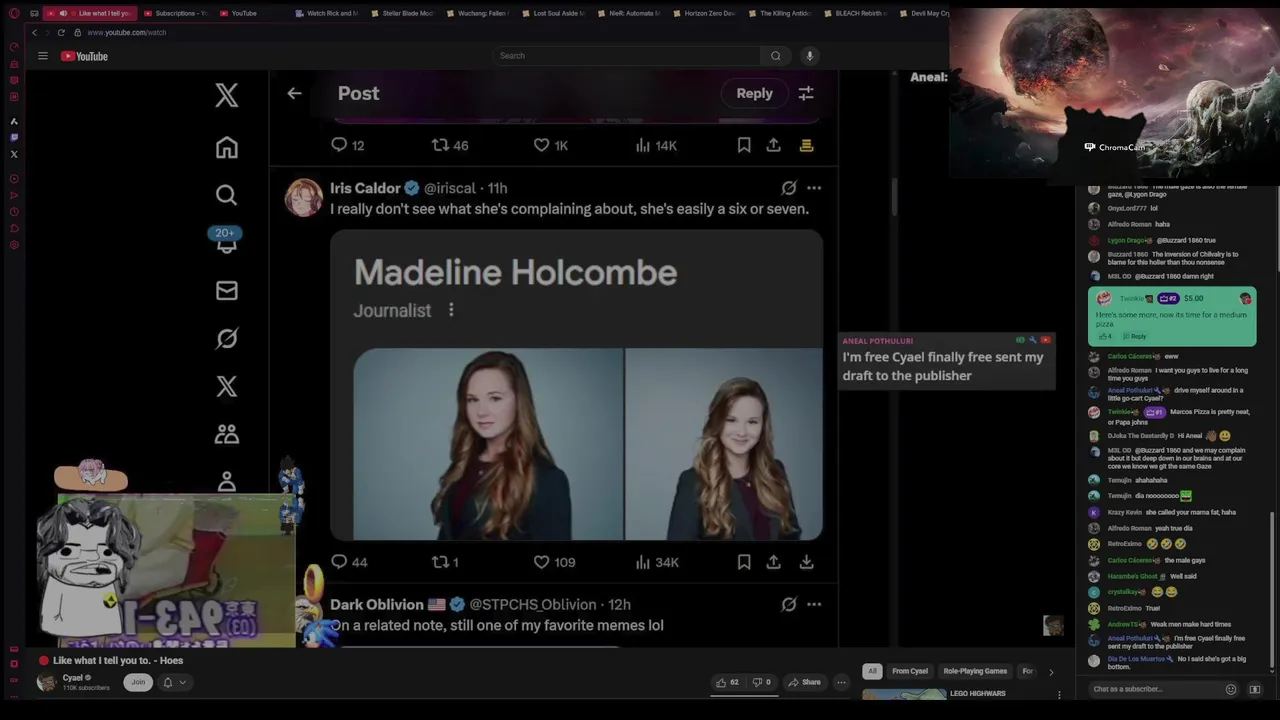Open more options on Dark Oblivion's reply
The image size is (1280, 720).
coord(814,604)
